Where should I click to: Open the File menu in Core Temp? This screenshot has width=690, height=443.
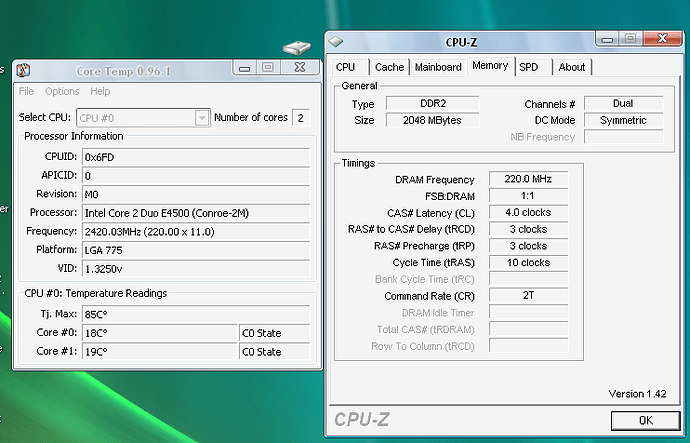pyautogui.click(x=27, y=92)
